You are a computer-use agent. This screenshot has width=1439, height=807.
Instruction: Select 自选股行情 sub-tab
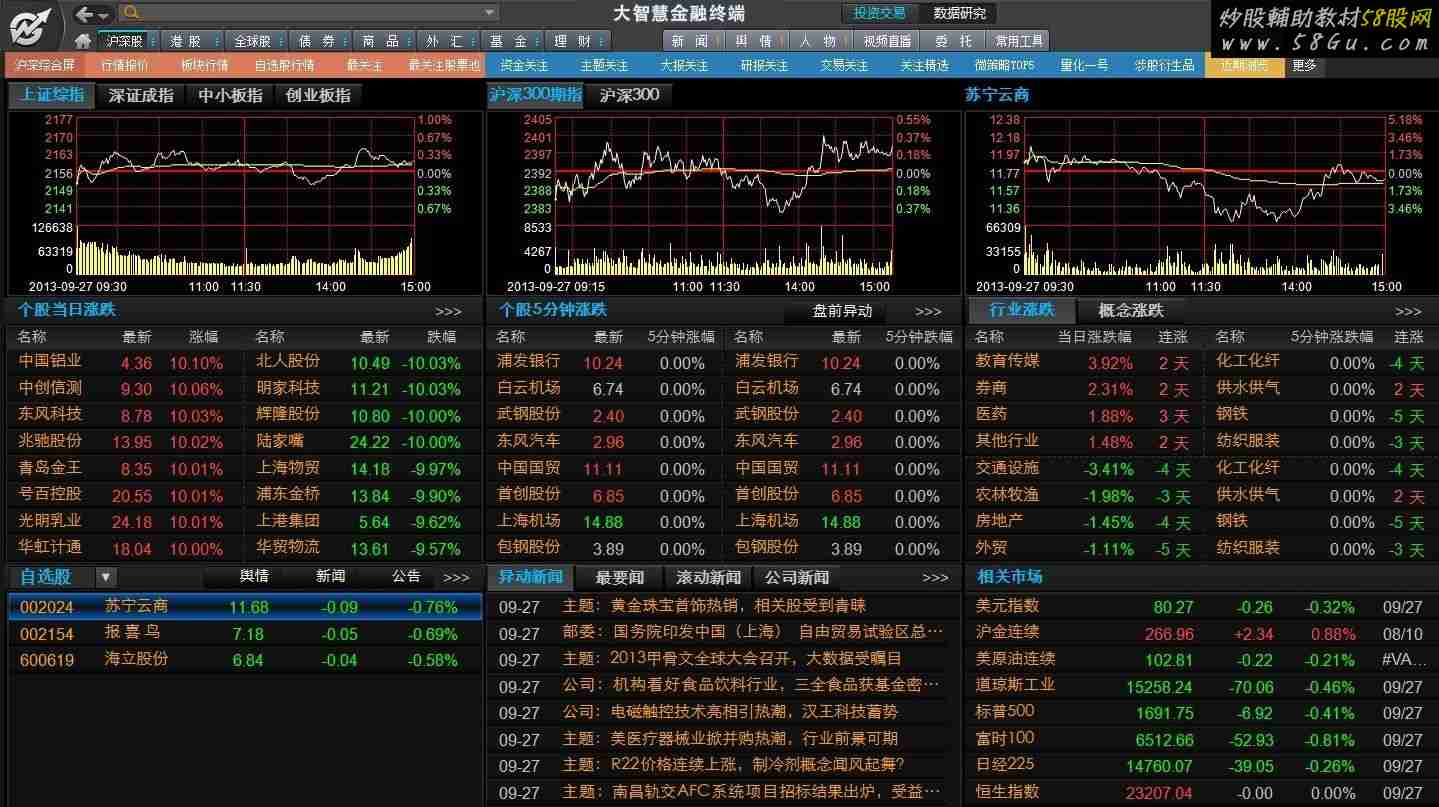284,65
